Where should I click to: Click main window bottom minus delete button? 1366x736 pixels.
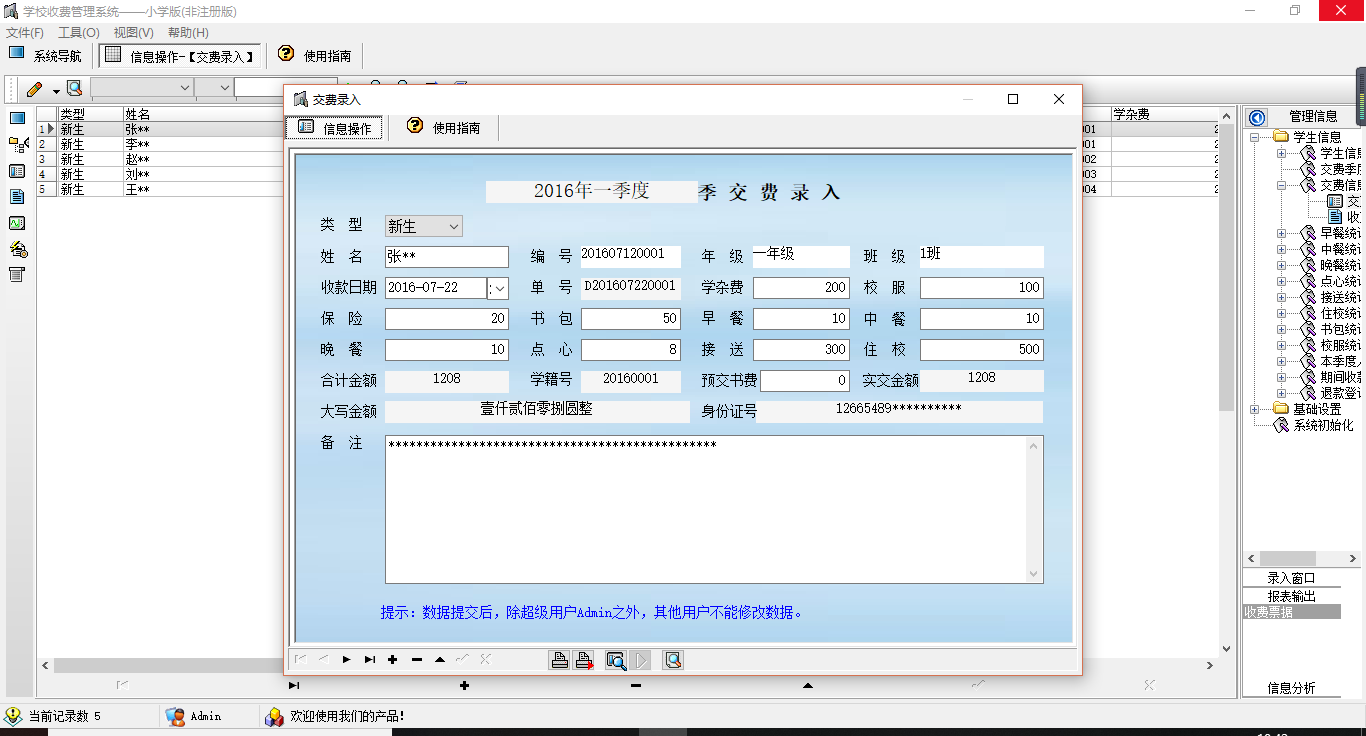coord(636,685)
